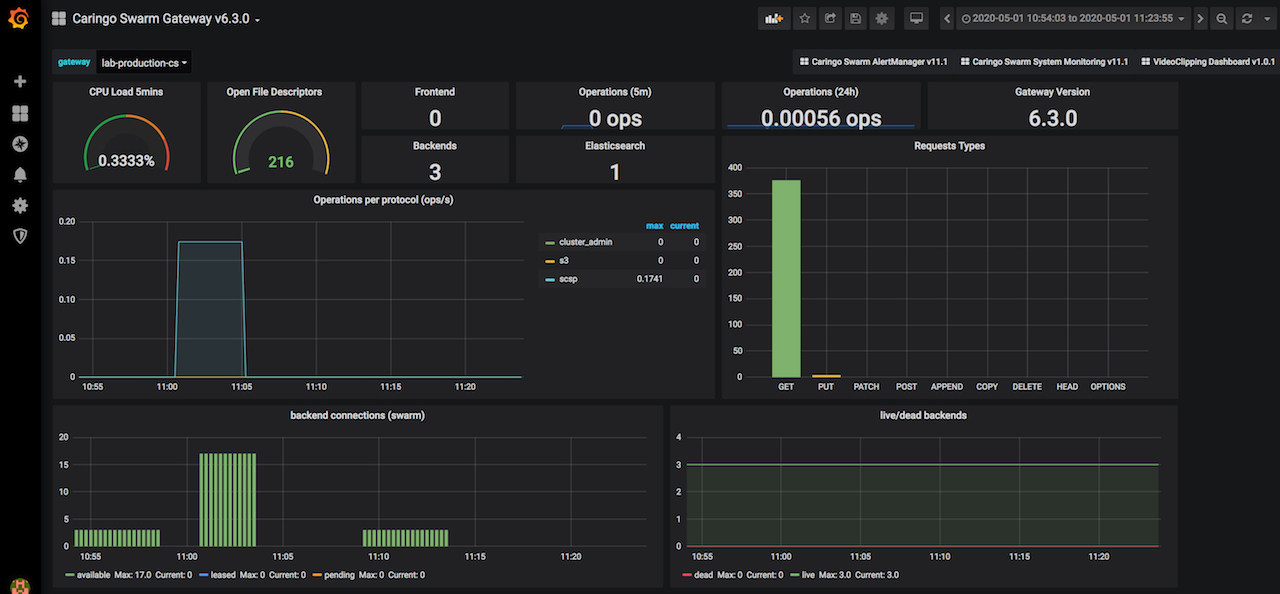This screenshot has width=1280, height=594.
Task: Open the Dashboards grid icon in sidebar
Action: [x=20, y=113]
